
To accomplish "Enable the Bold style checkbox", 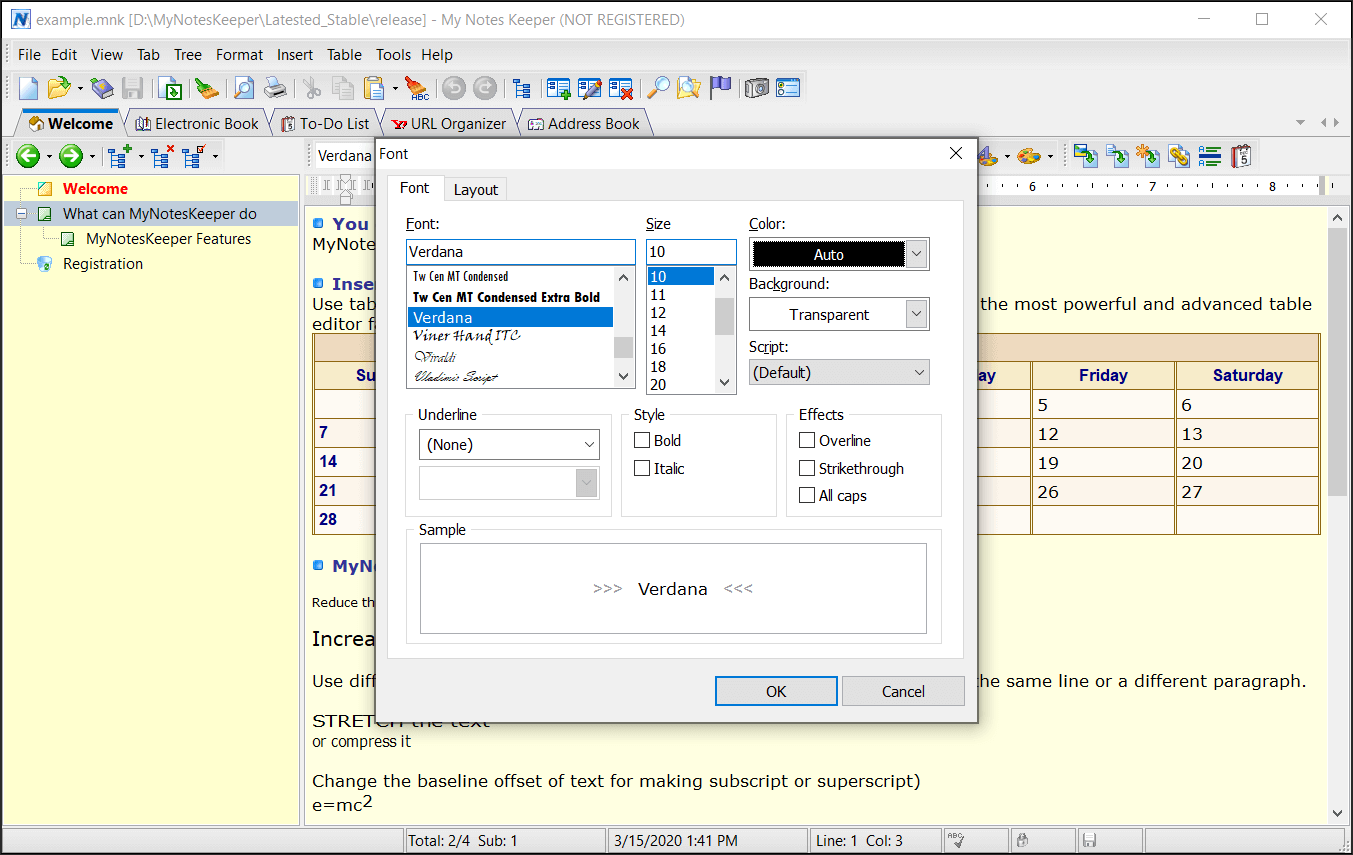I will 642,440.
